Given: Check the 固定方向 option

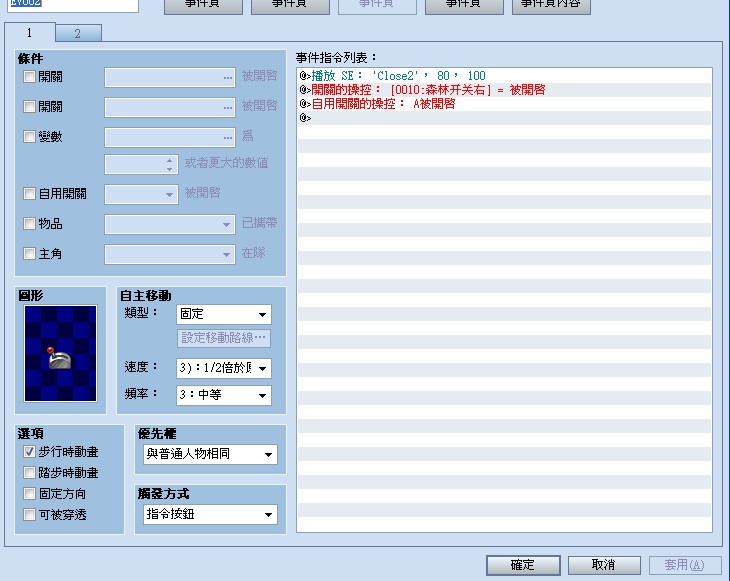Looking at the screenshot, I should (x=29, y=493).
